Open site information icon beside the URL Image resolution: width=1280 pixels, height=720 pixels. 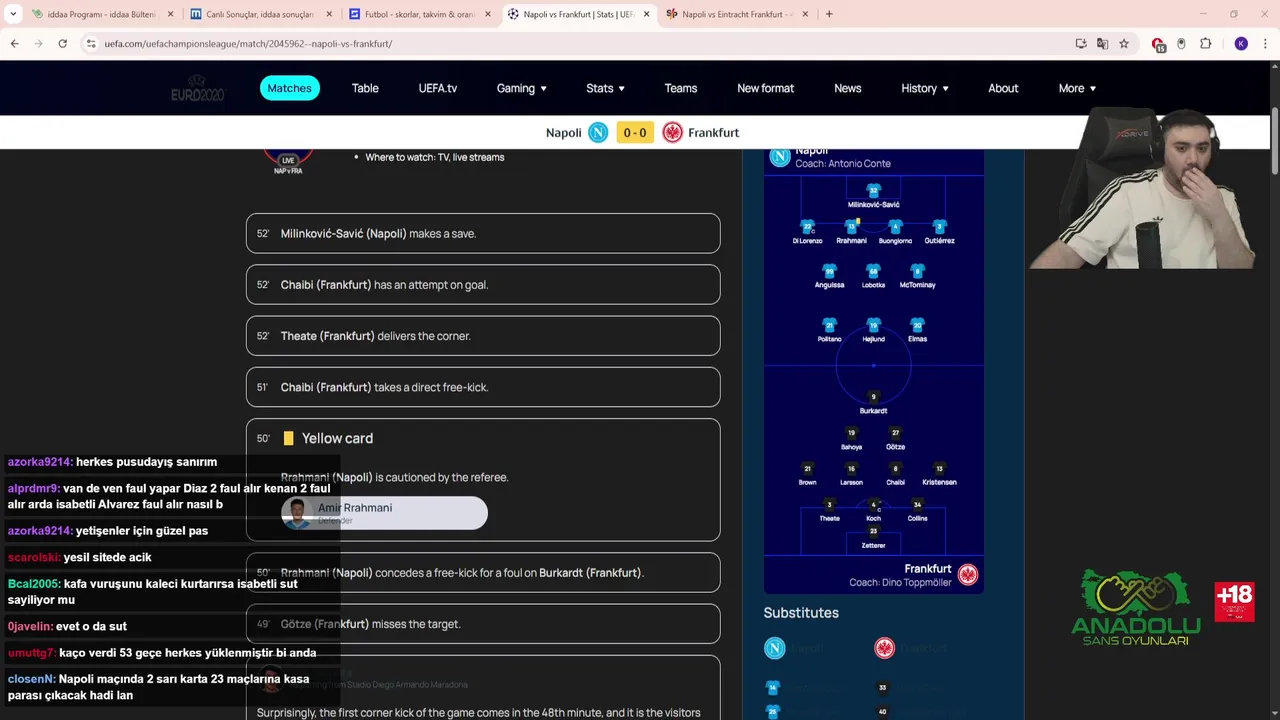click(x=90, y=44)
